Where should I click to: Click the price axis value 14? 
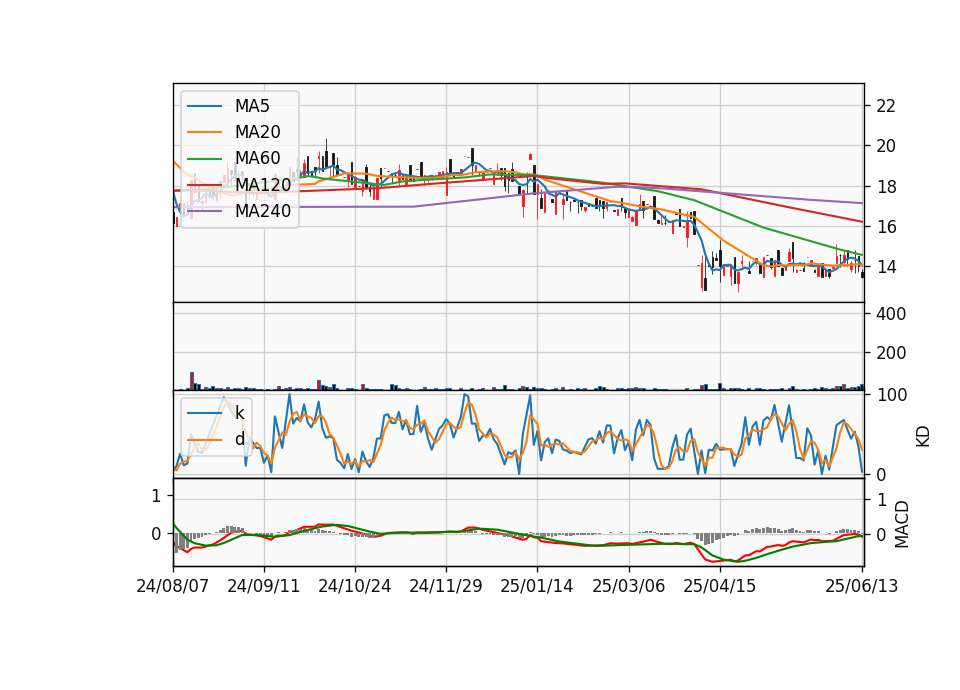pos(886,267)
